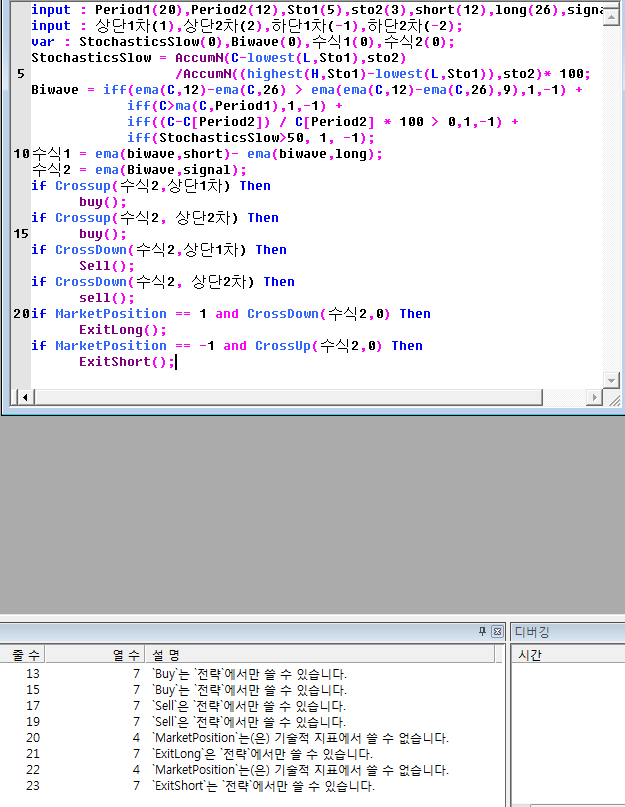Select the 디버깅 panel title
Viewport: 625px width, 807px height.
point(532,631)
